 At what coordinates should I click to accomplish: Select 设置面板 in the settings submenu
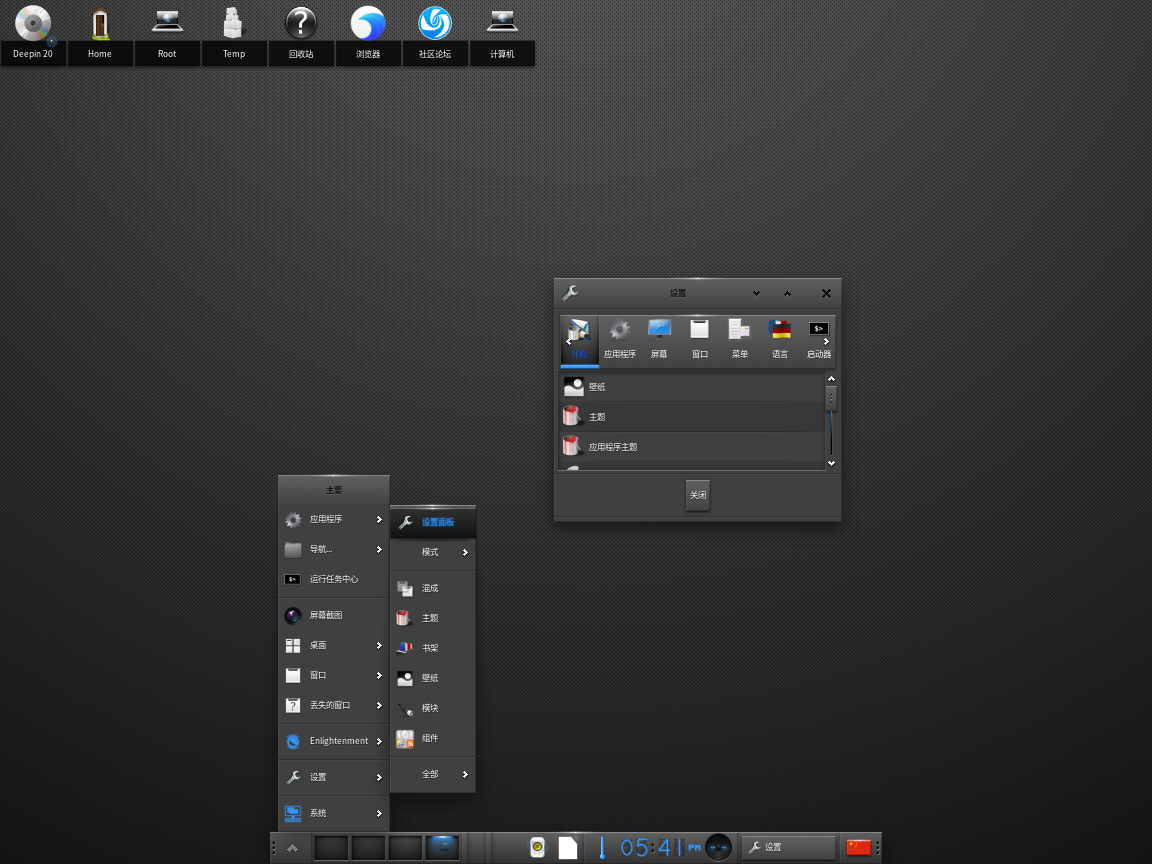click(432, 522)
